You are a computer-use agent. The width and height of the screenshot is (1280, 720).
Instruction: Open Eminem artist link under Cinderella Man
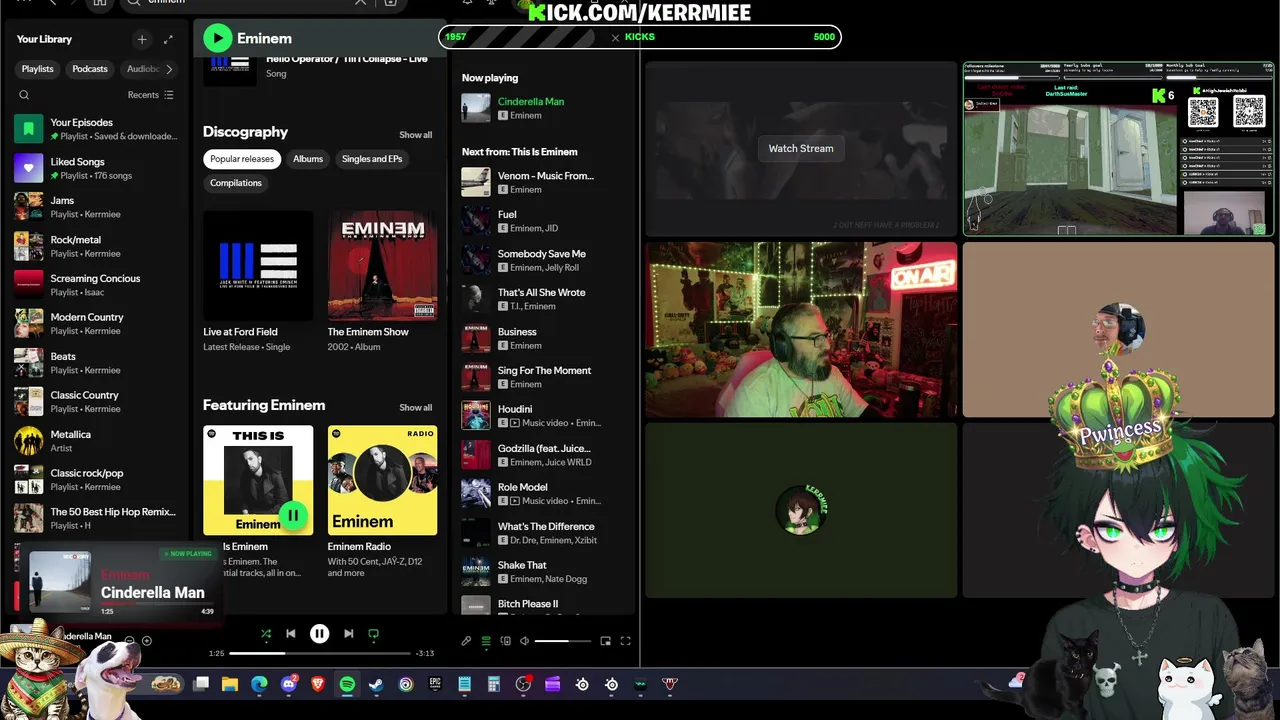click(526, 116)
